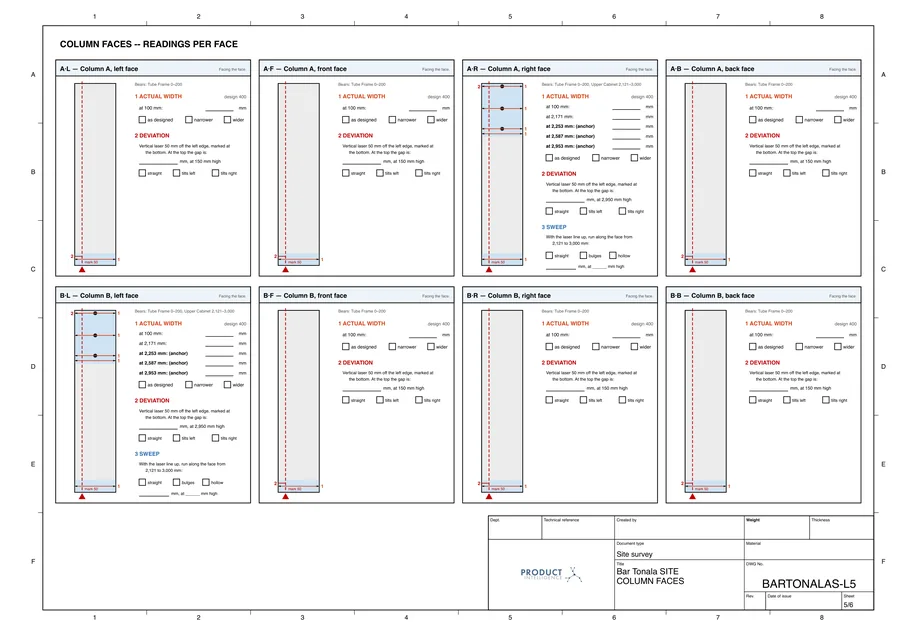
Task: Check "straight" in the A-B panel
Action: (x=752, y=173)
